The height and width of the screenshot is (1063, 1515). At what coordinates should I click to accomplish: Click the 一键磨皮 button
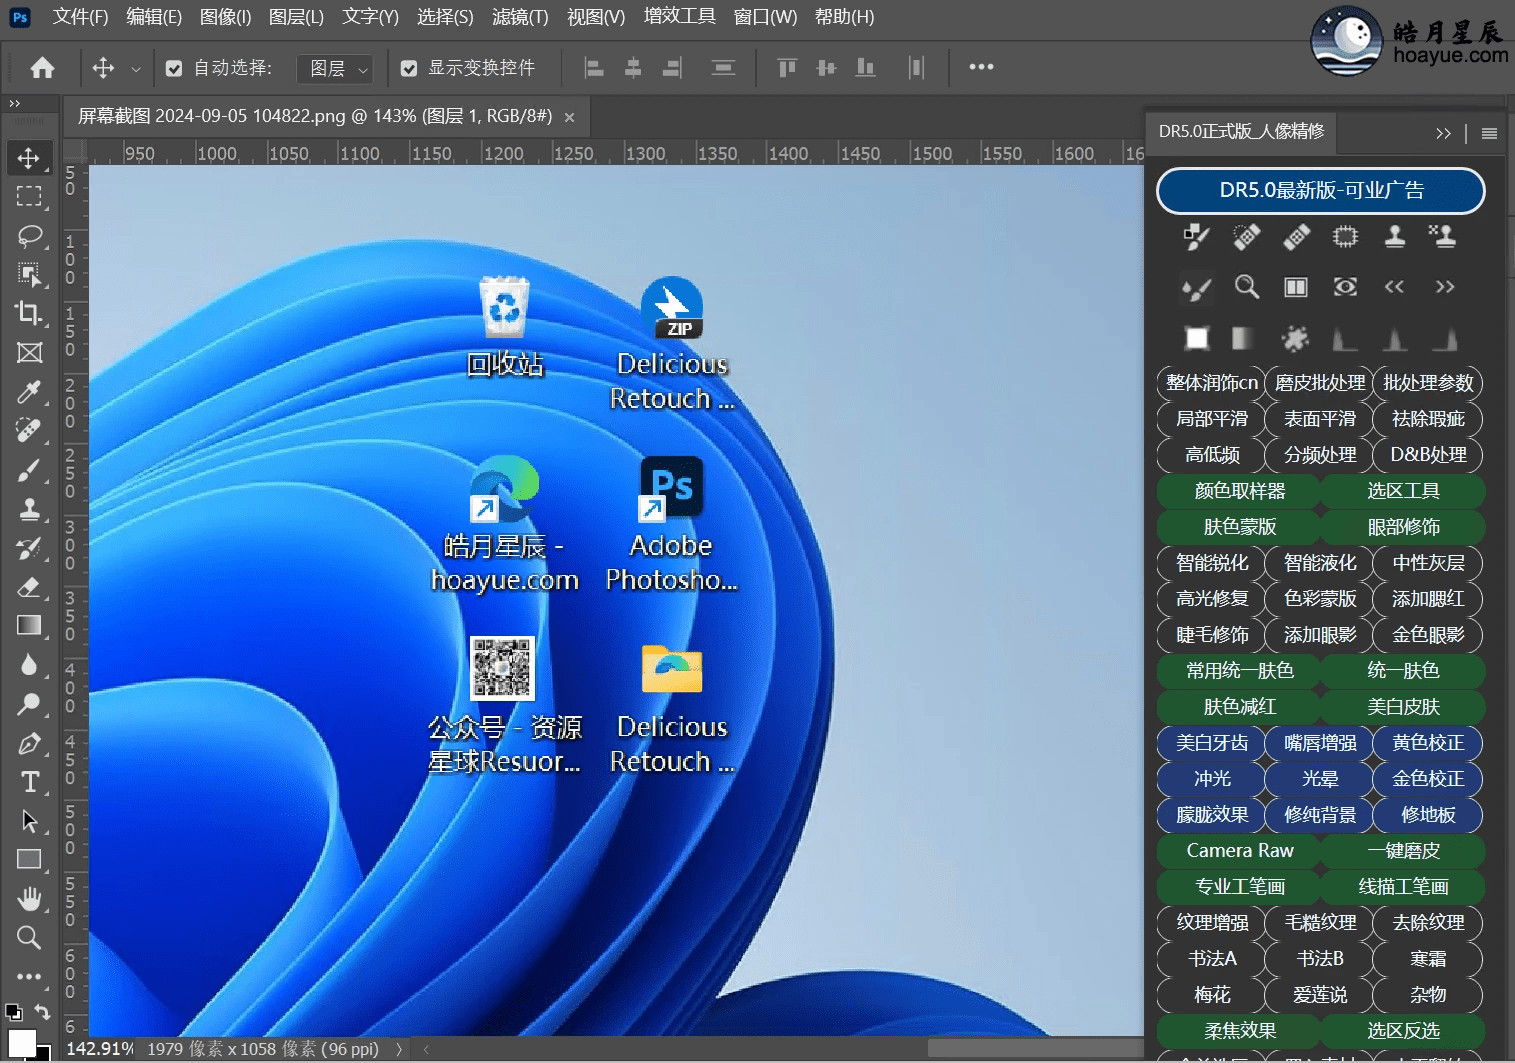pos(1403,851)
